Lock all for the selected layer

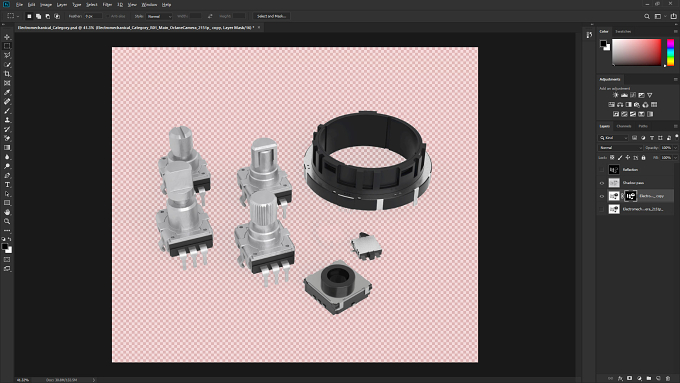(x=644, y=157)
